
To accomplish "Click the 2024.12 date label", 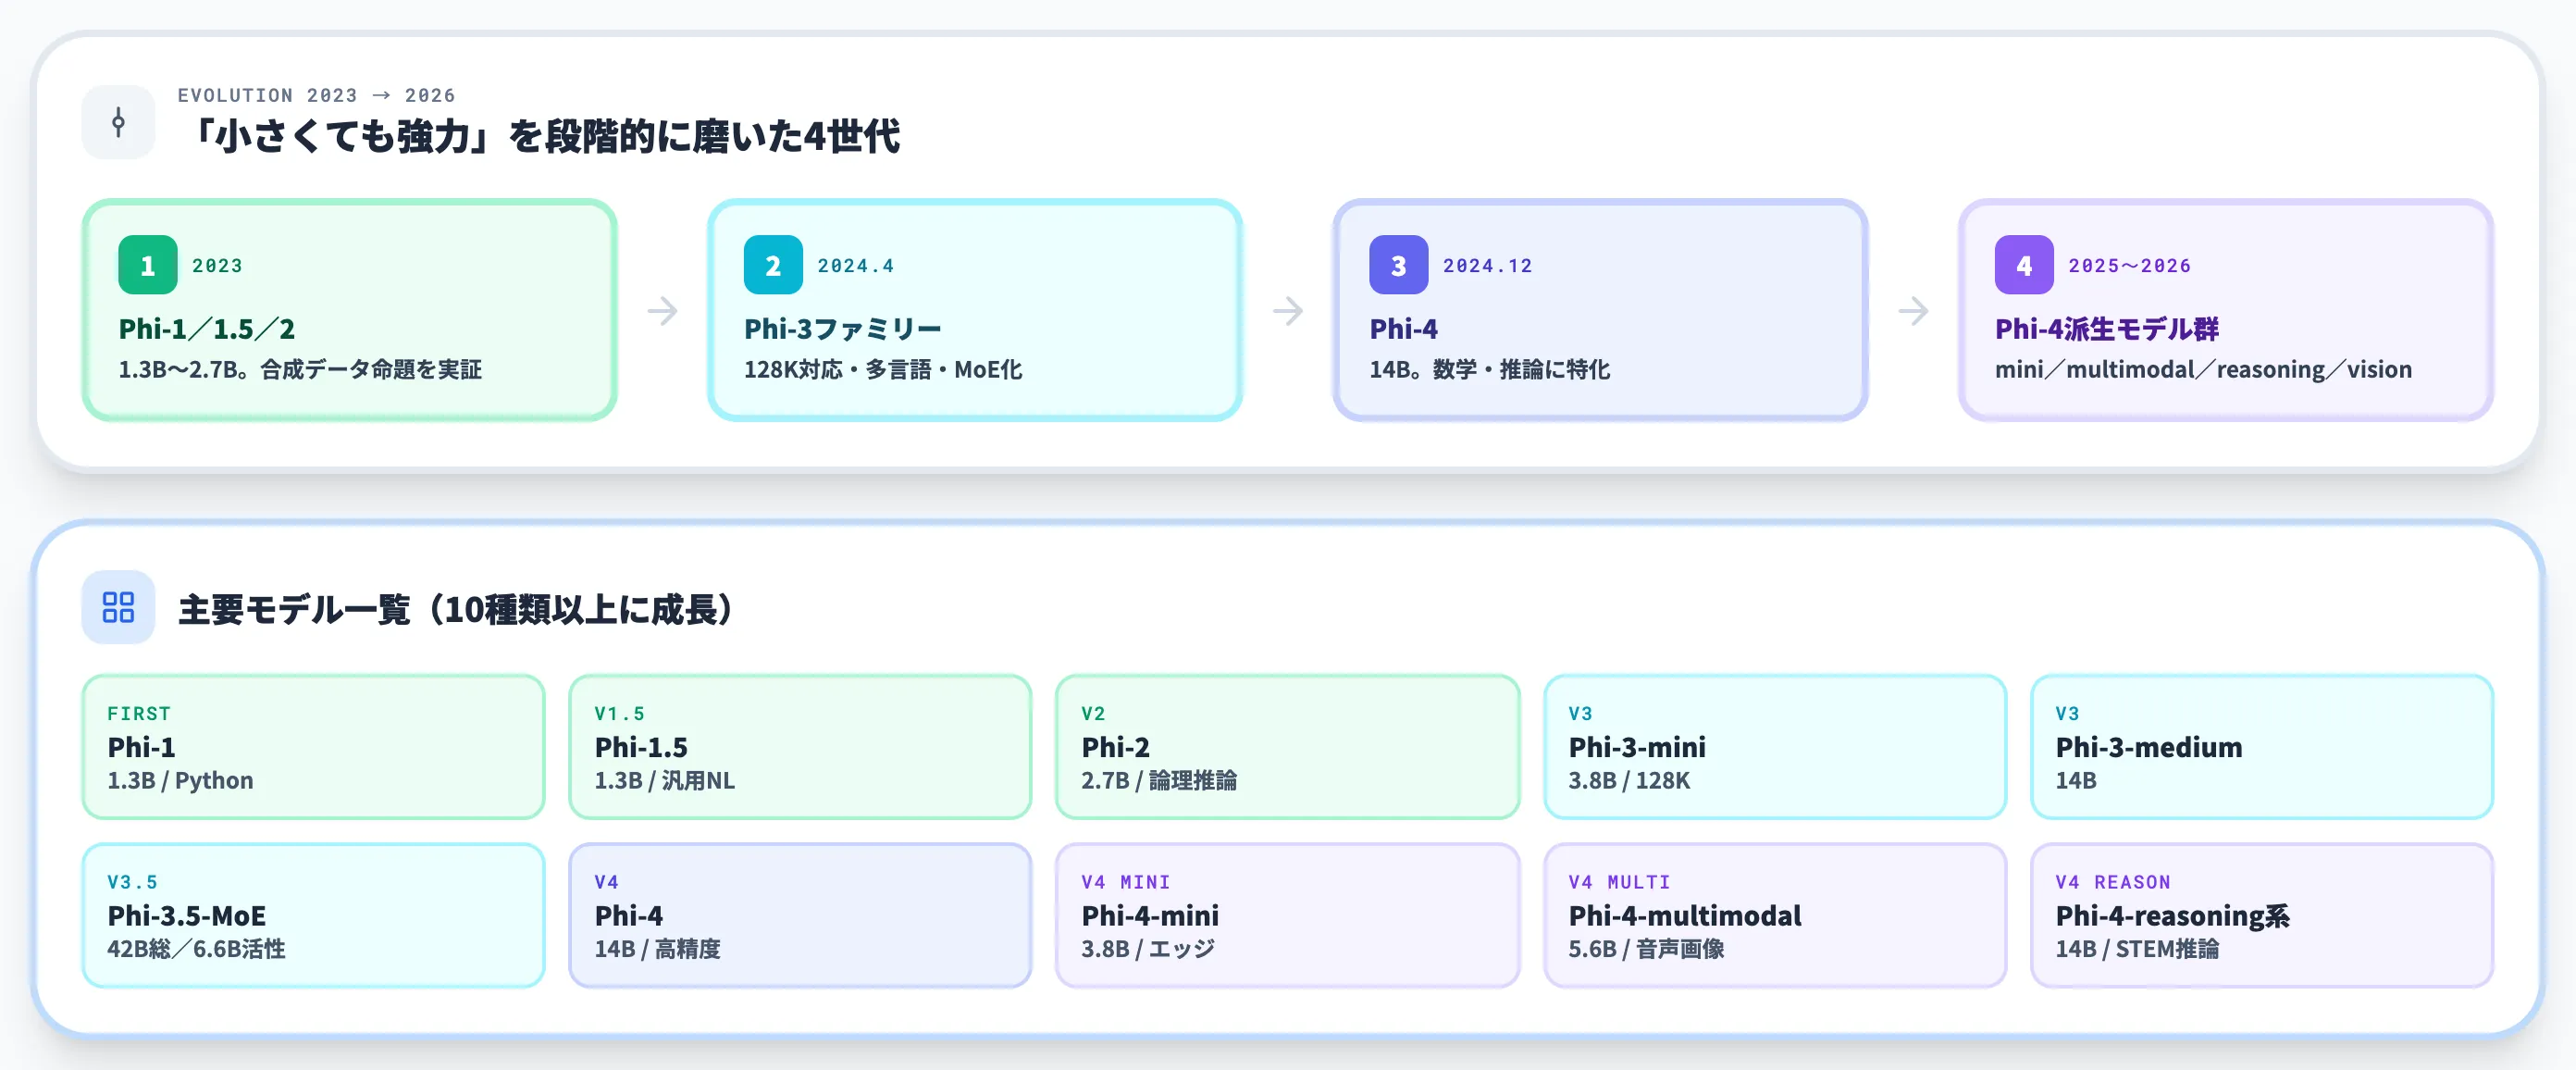I will point(1487,265).
